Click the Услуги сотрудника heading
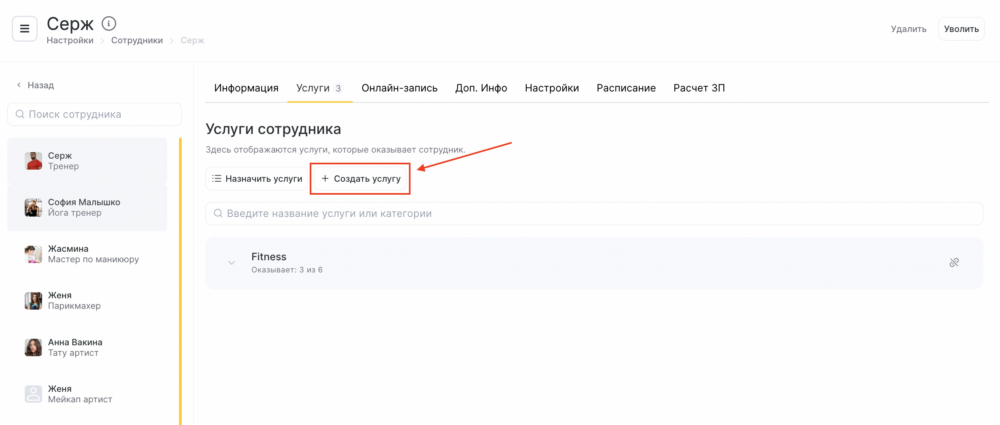Image resolution: width=1000 pixels, height=425 pixels. [x=273, y=129]
